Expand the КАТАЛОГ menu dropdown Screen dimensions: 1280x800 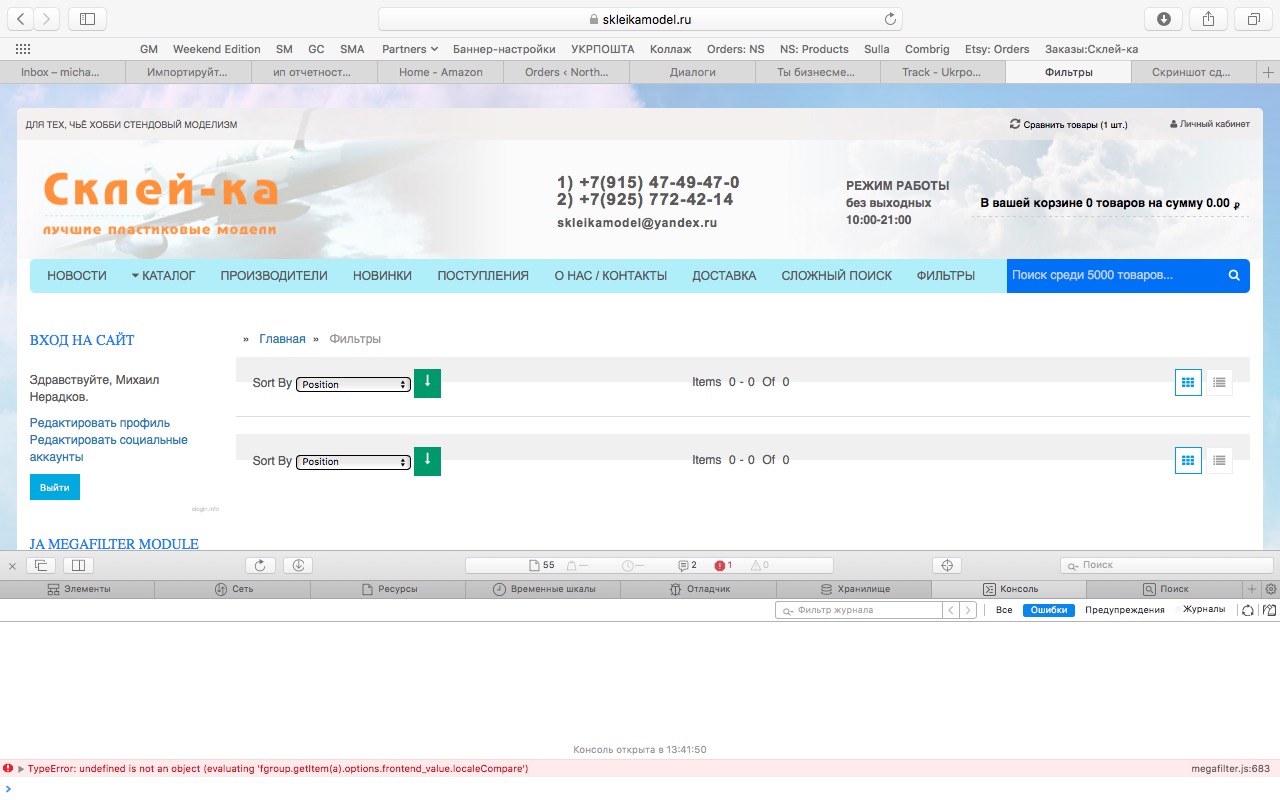click(163, 276)
